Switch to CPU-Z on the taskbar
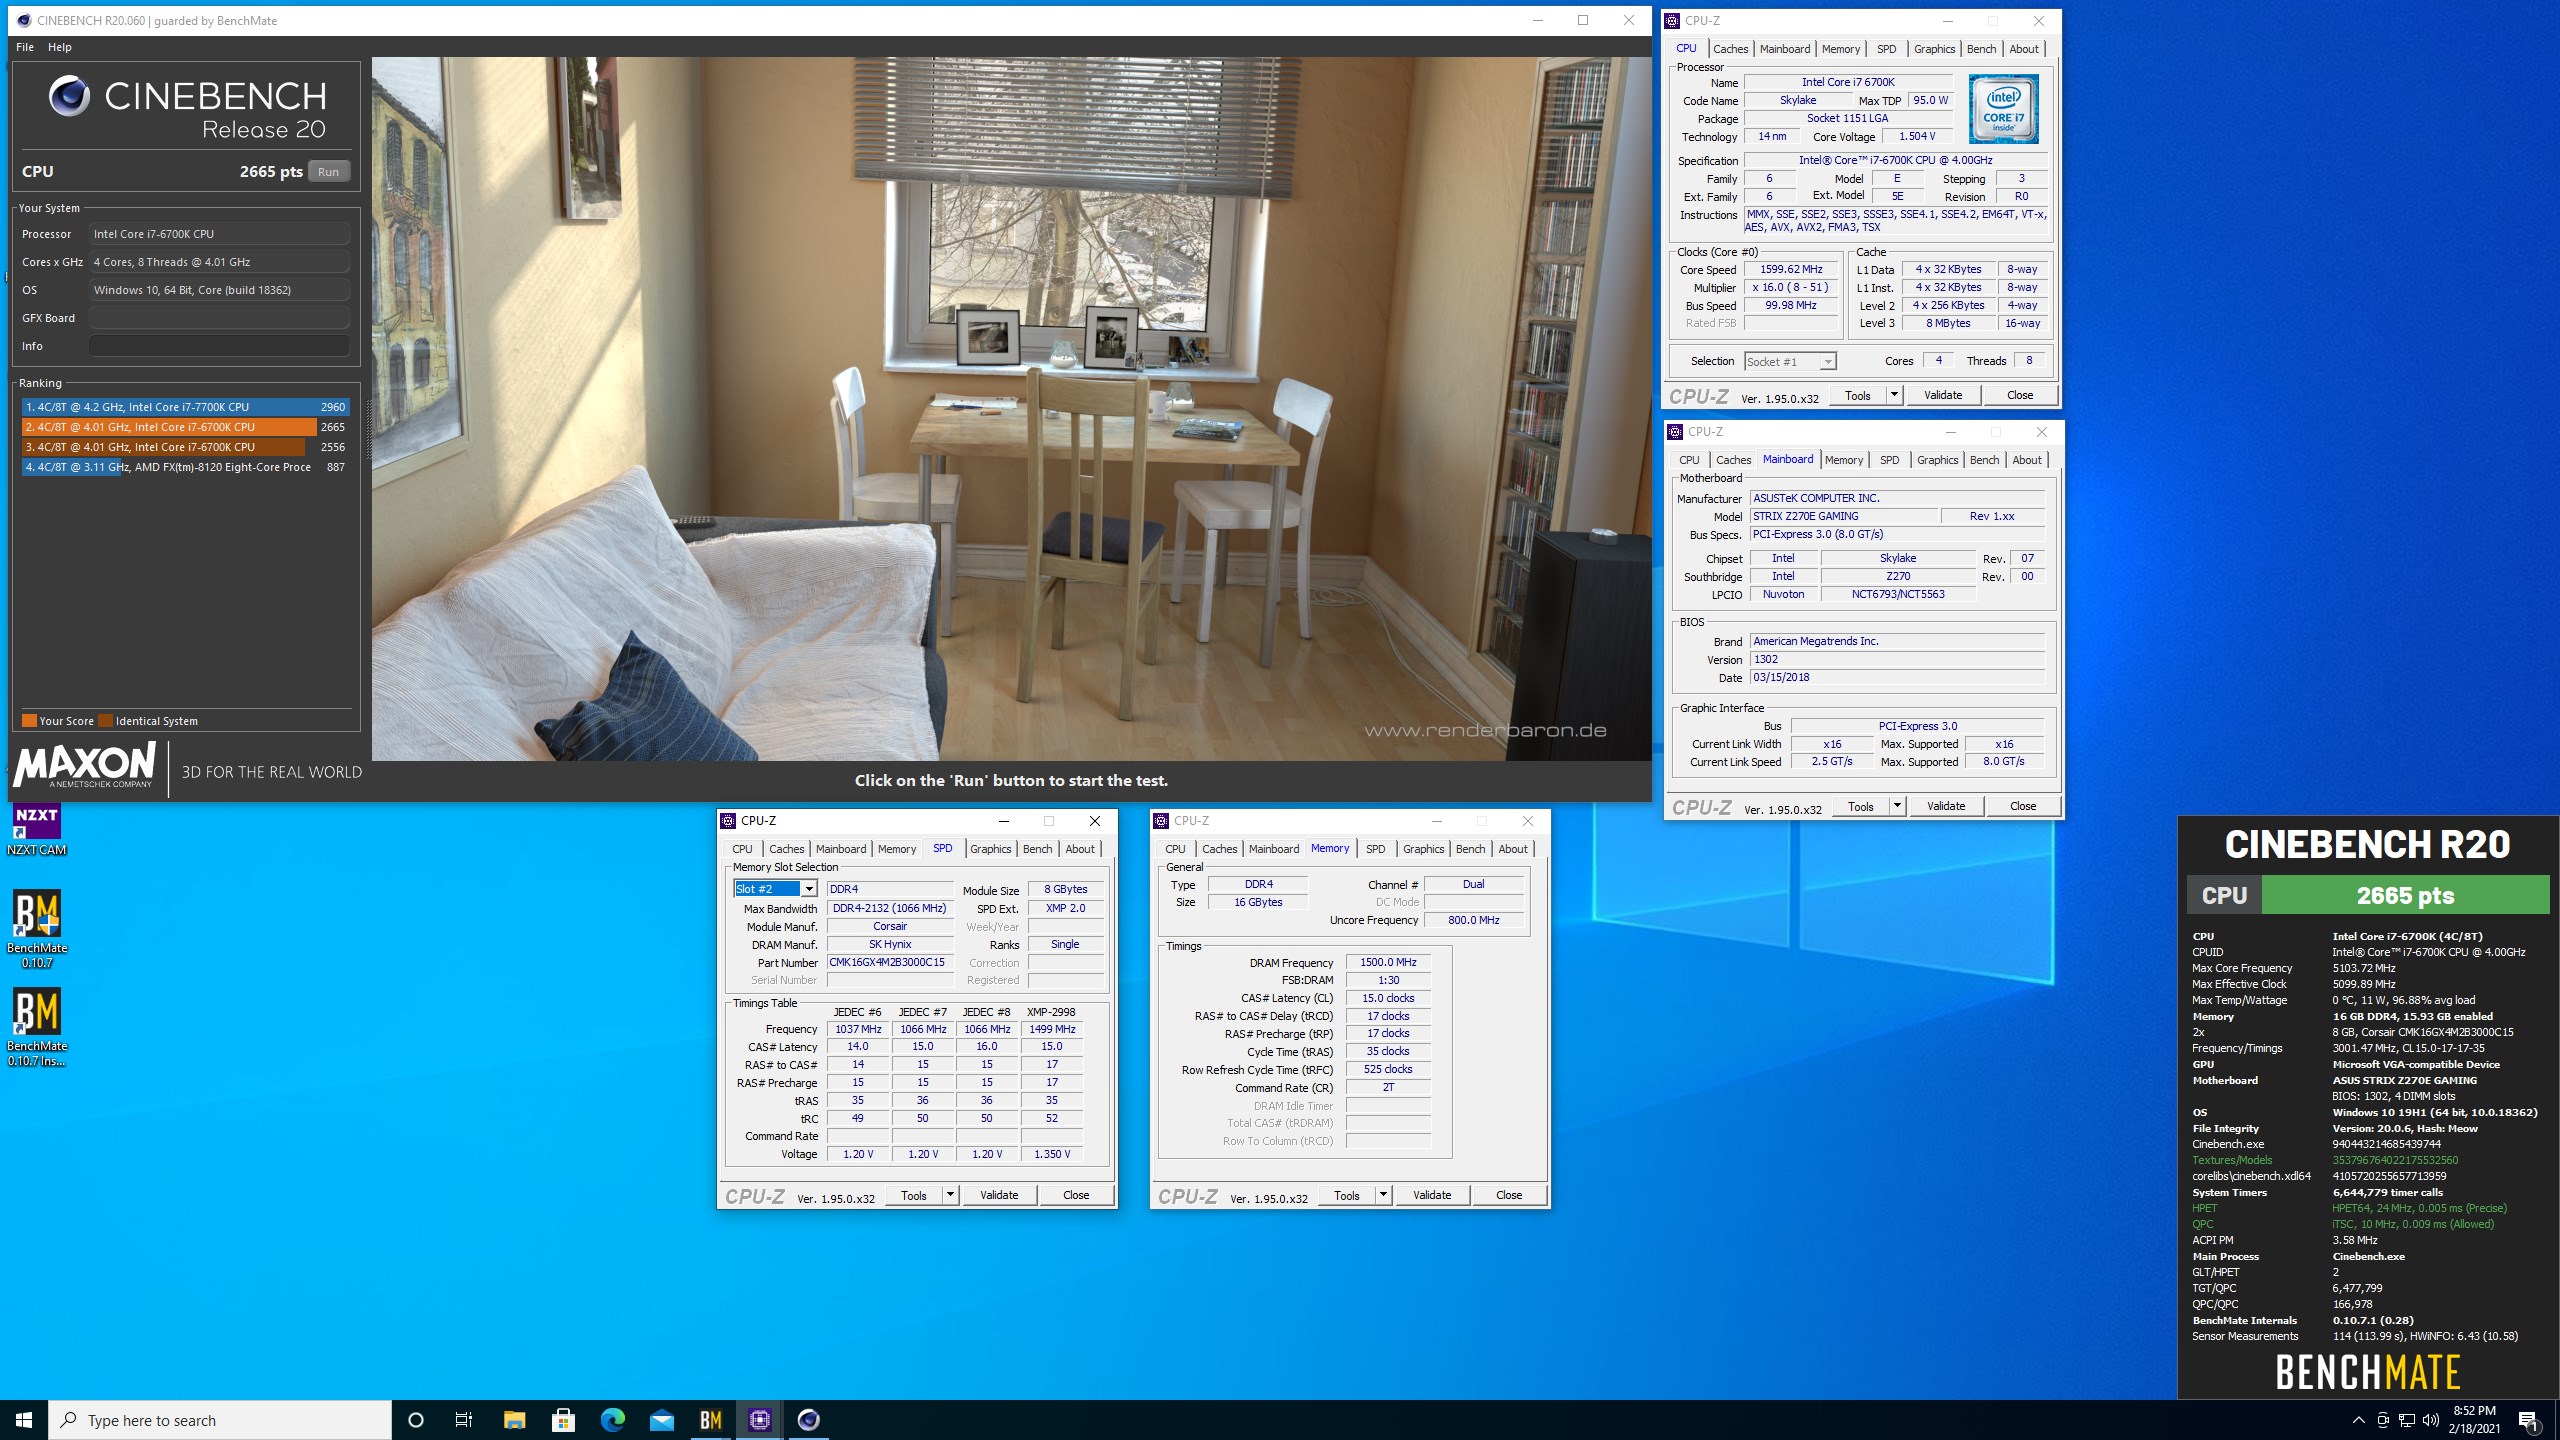Screen dimensions: 2560x1440 (x=759, y=1420)
